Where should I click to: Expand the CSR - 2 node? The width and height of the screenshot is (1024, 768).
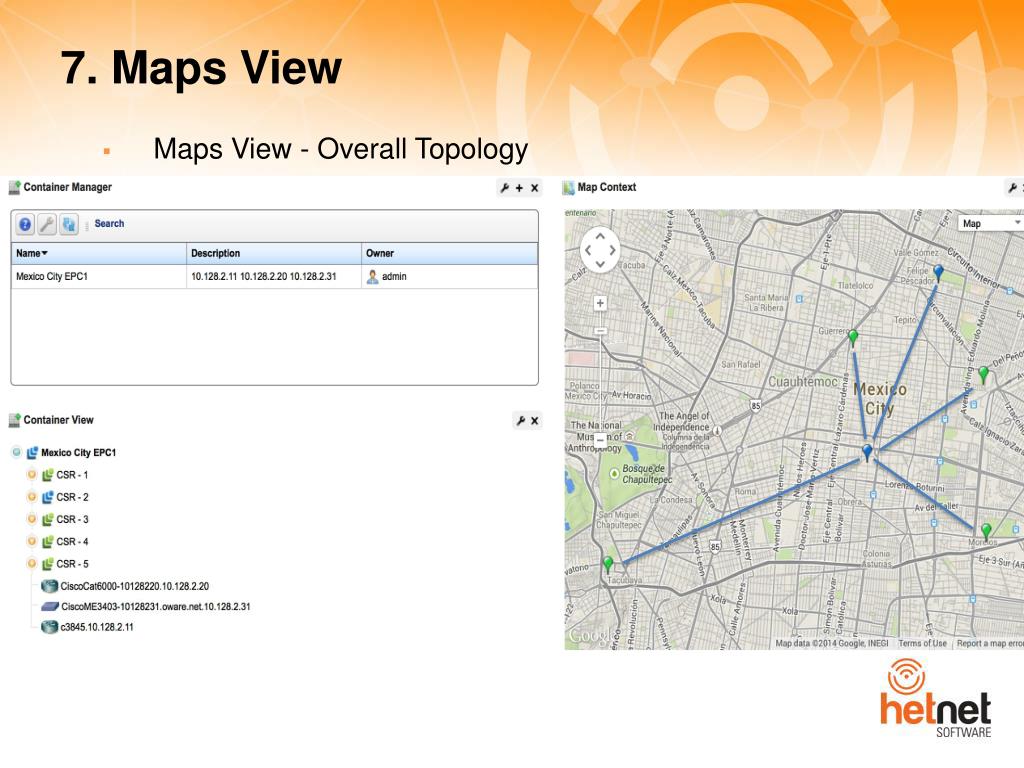pos(31,497)
